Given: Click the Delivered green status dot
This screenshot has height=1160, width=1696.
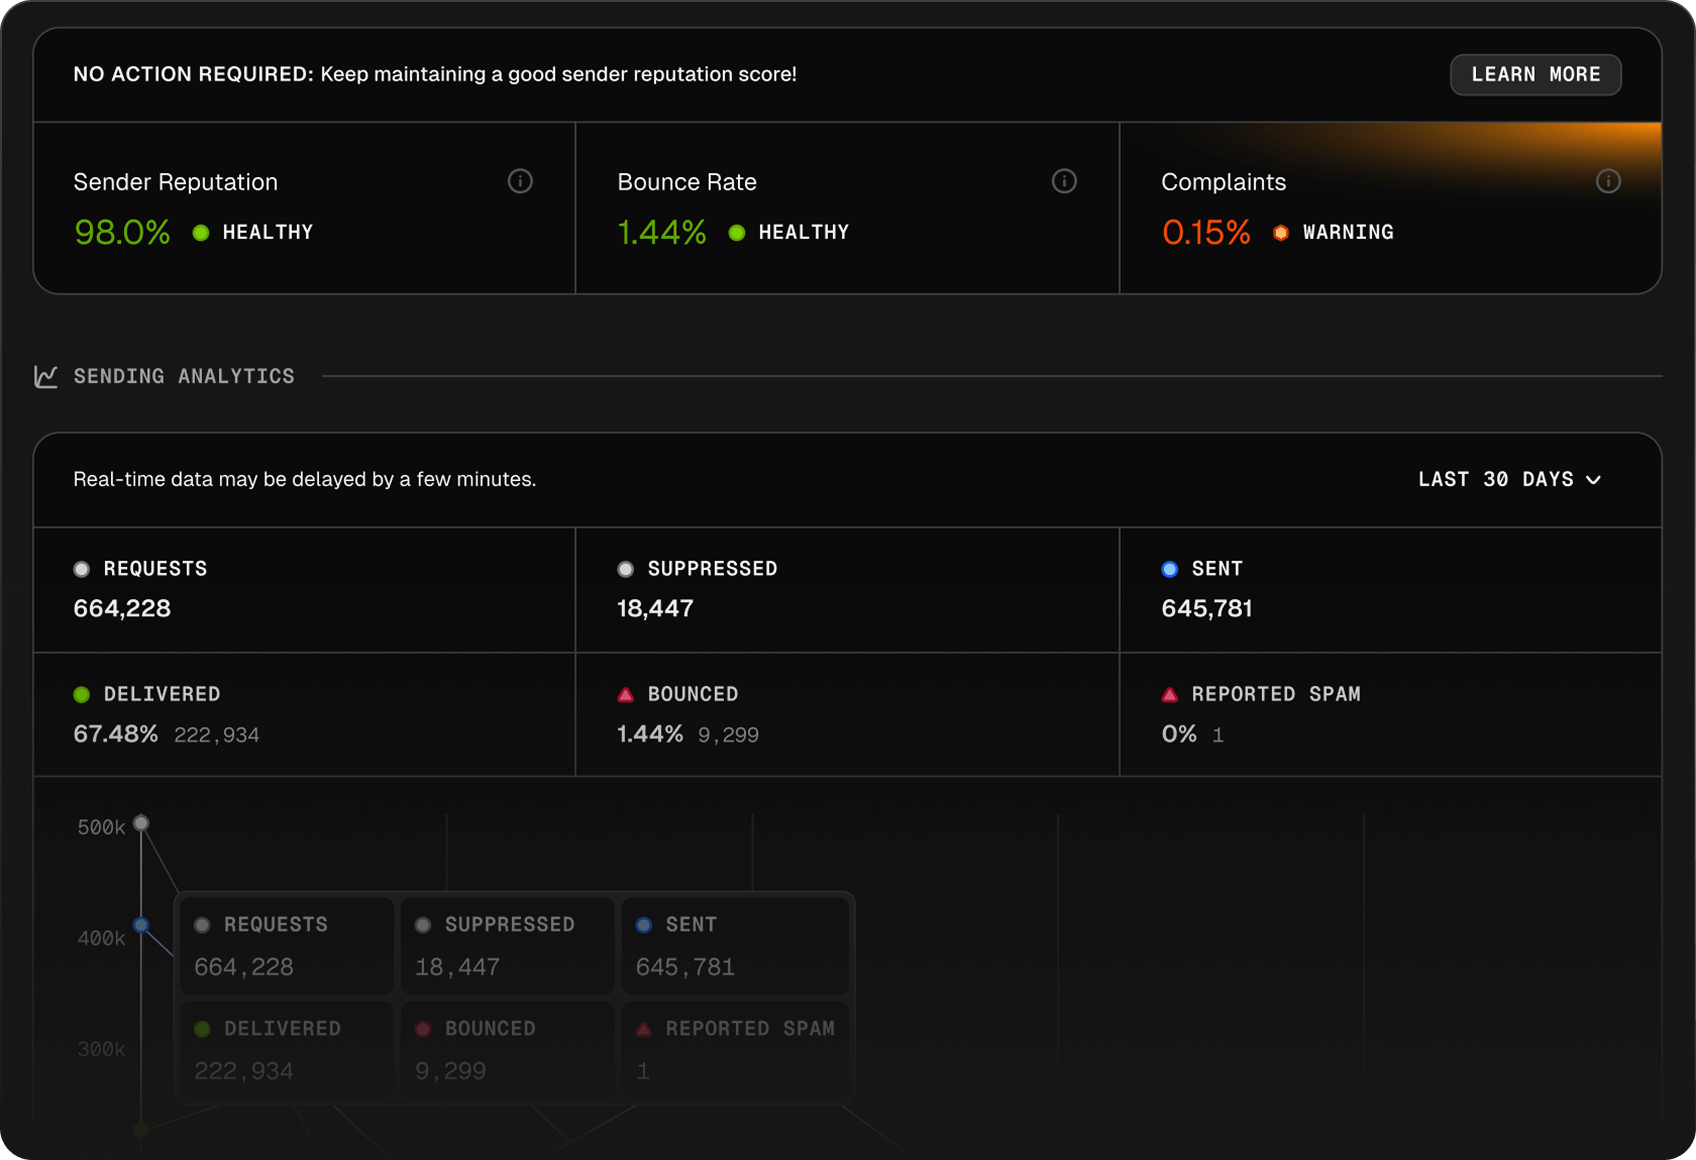Looking at the screenshot, I should coord(82,695).
